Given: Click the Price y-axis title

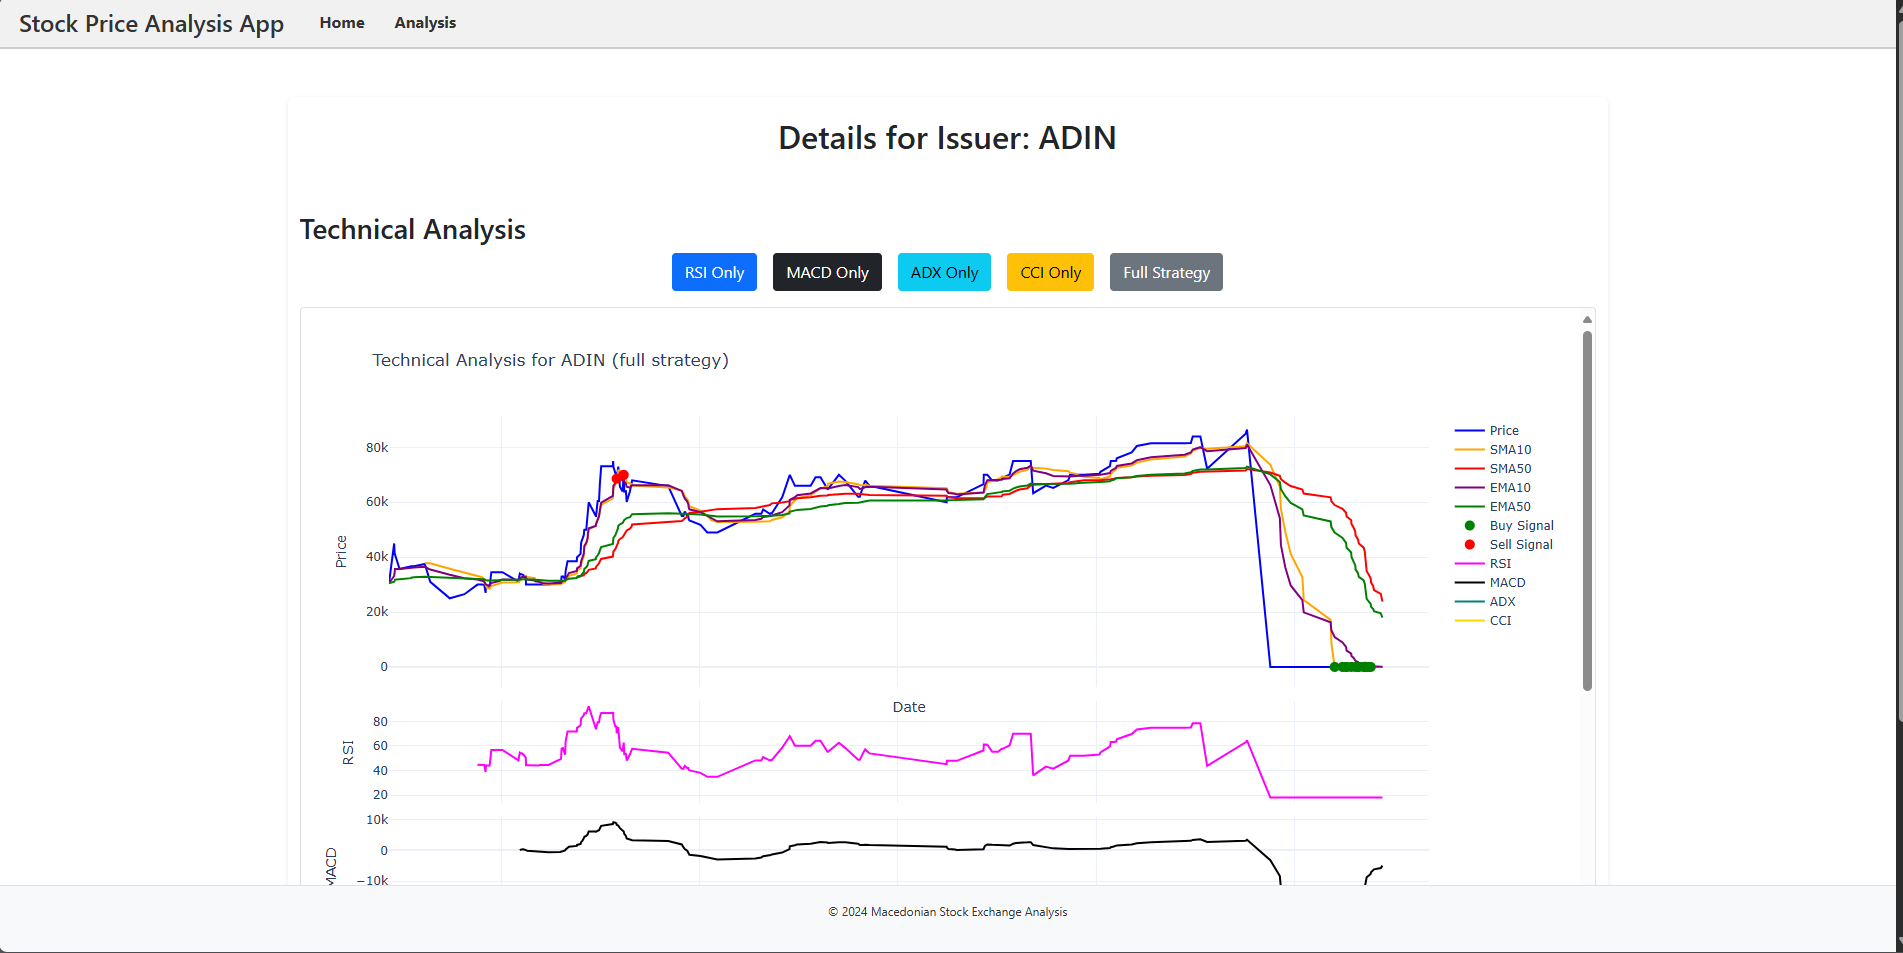Looking at the screenshot, I should point(341,552).
